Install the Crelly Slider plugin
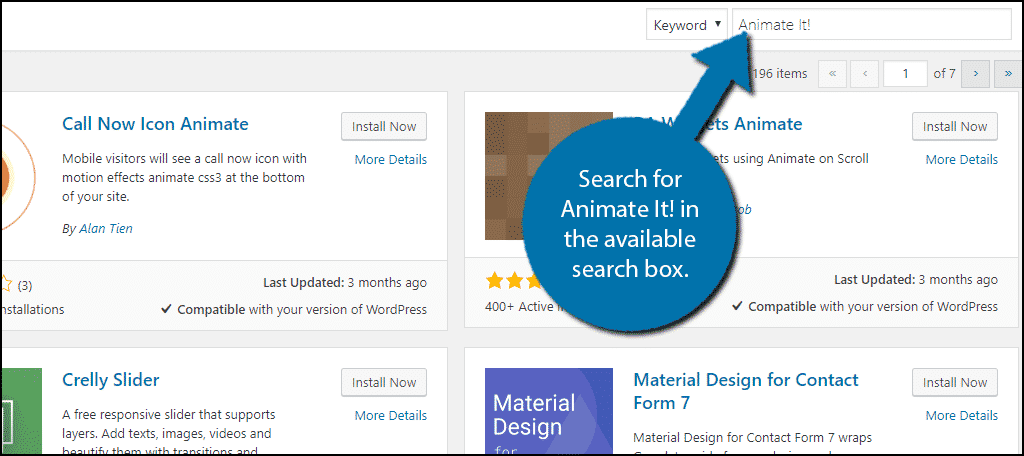This screenshot has height=456, width=1024. pyautogui.click(x=384, y=383)
